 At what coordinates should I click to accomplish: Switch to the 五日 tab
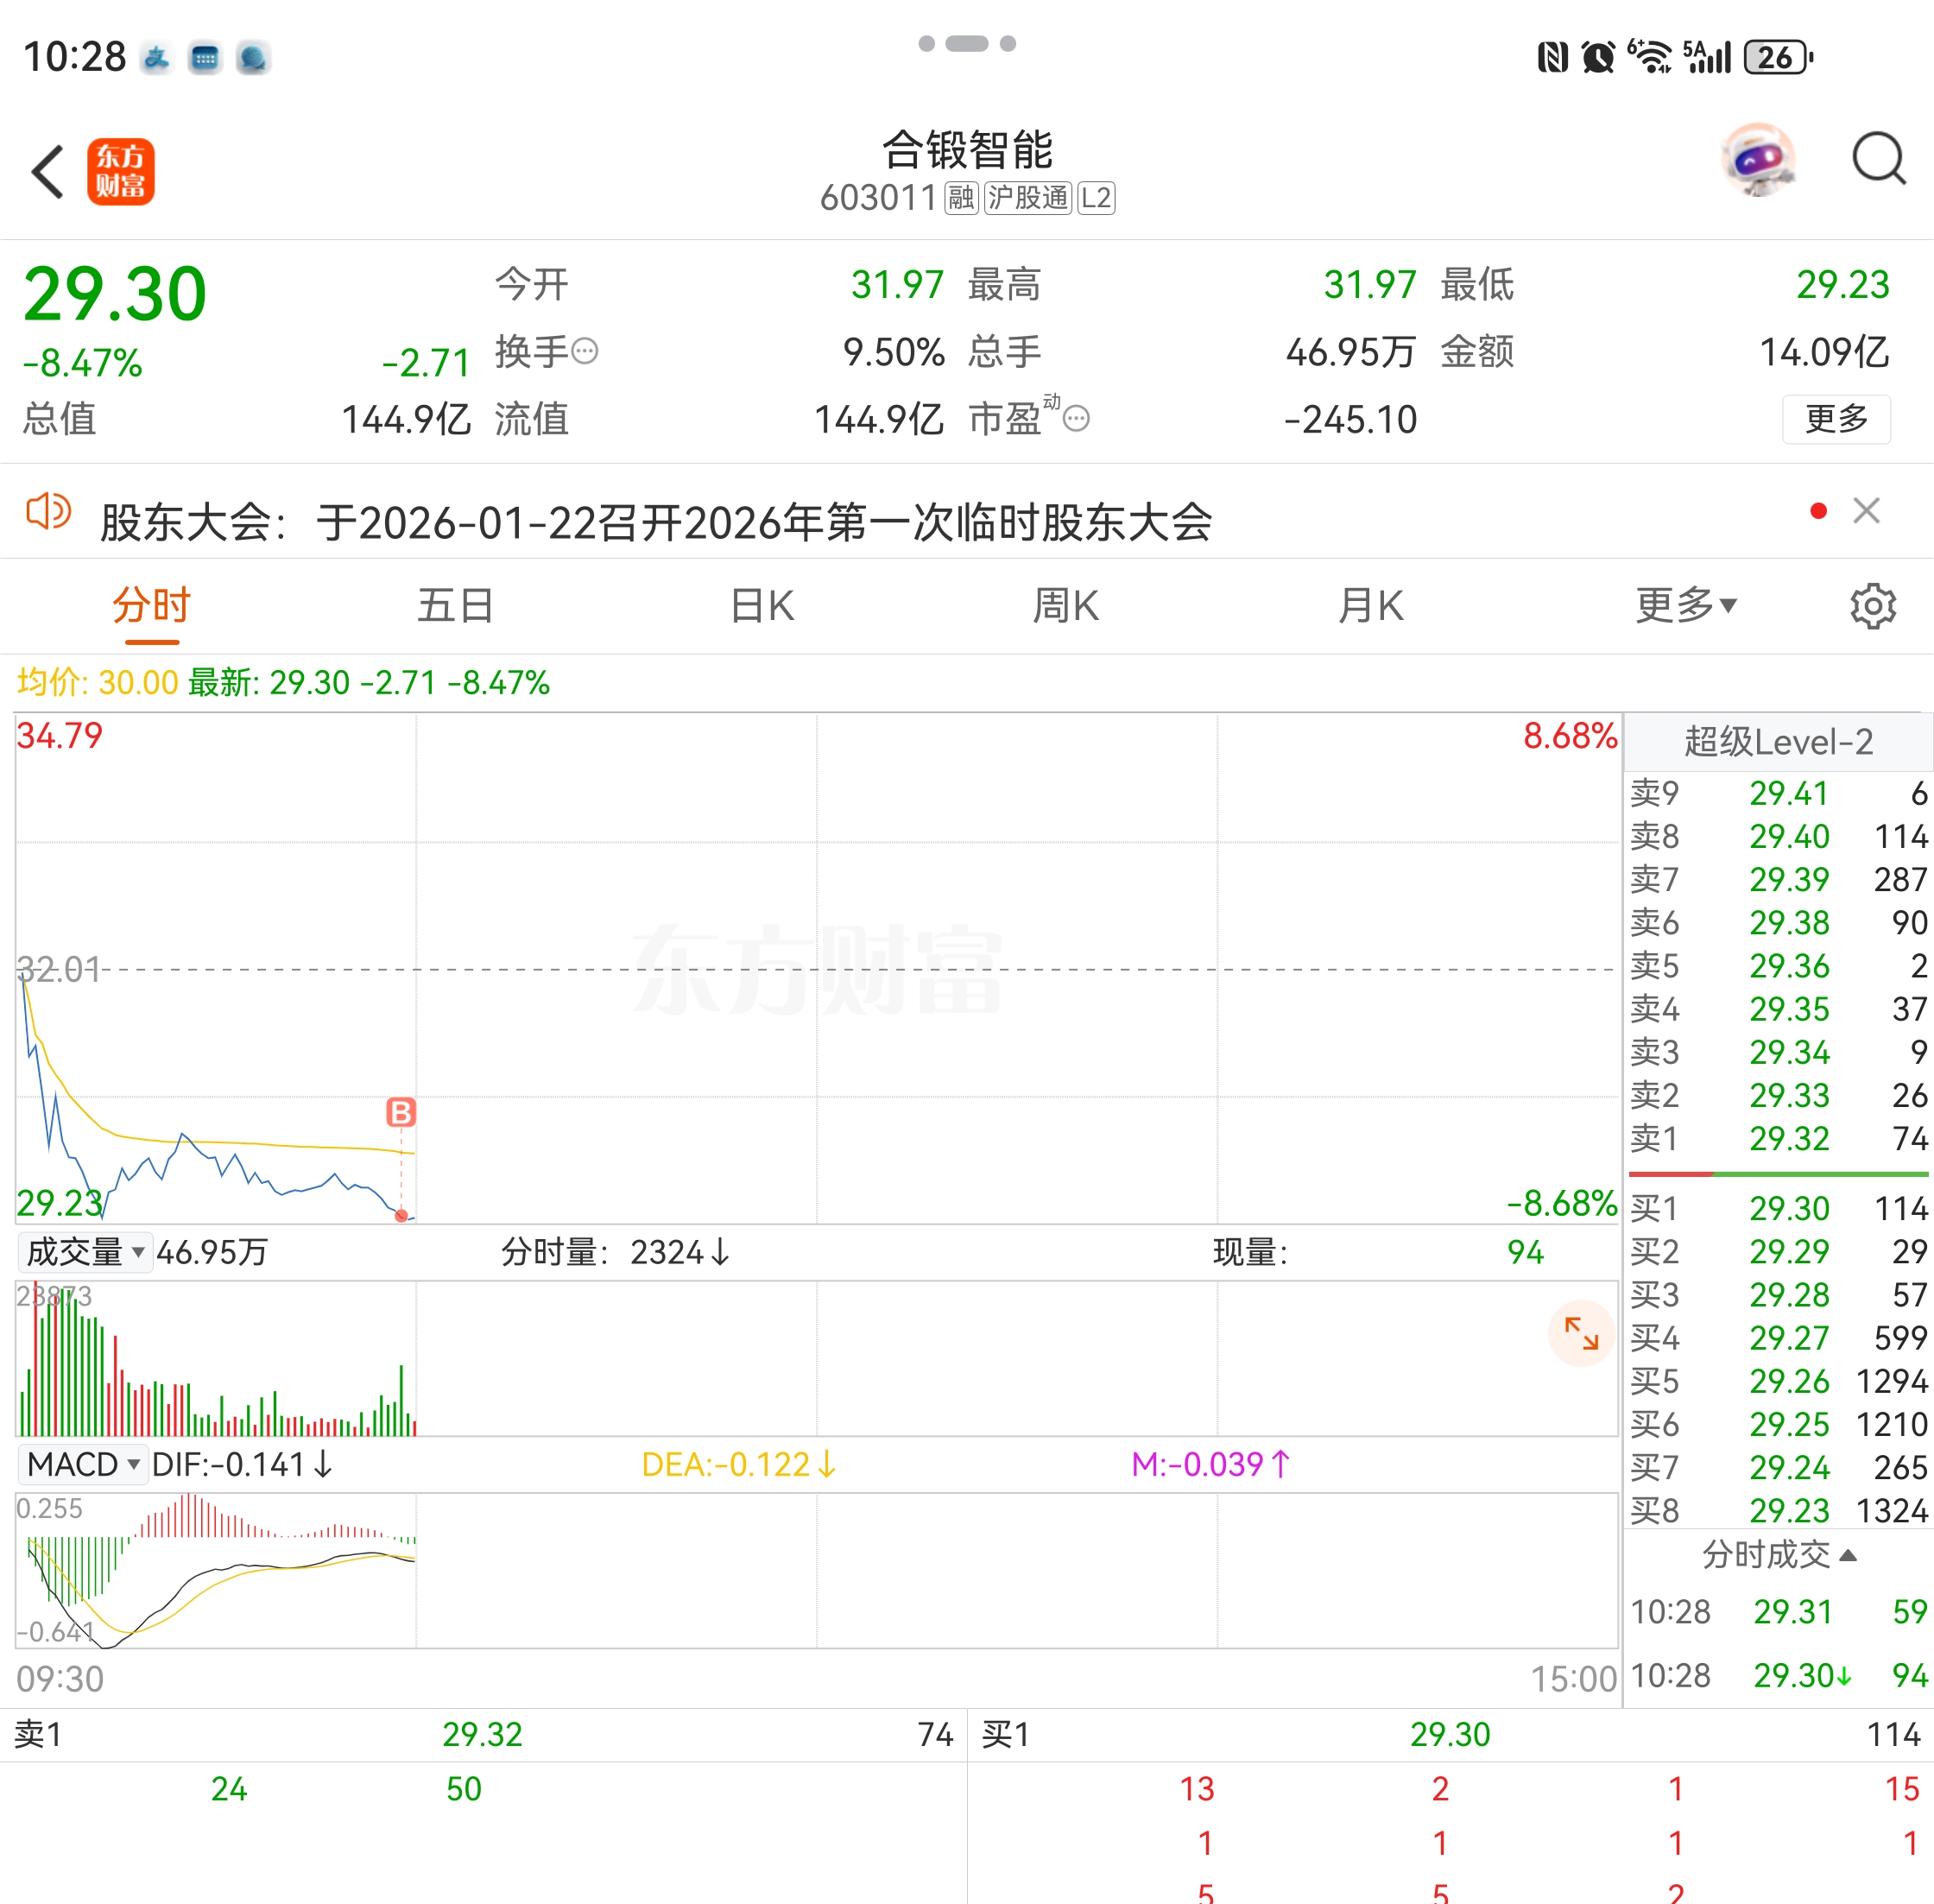pos(456,606)
